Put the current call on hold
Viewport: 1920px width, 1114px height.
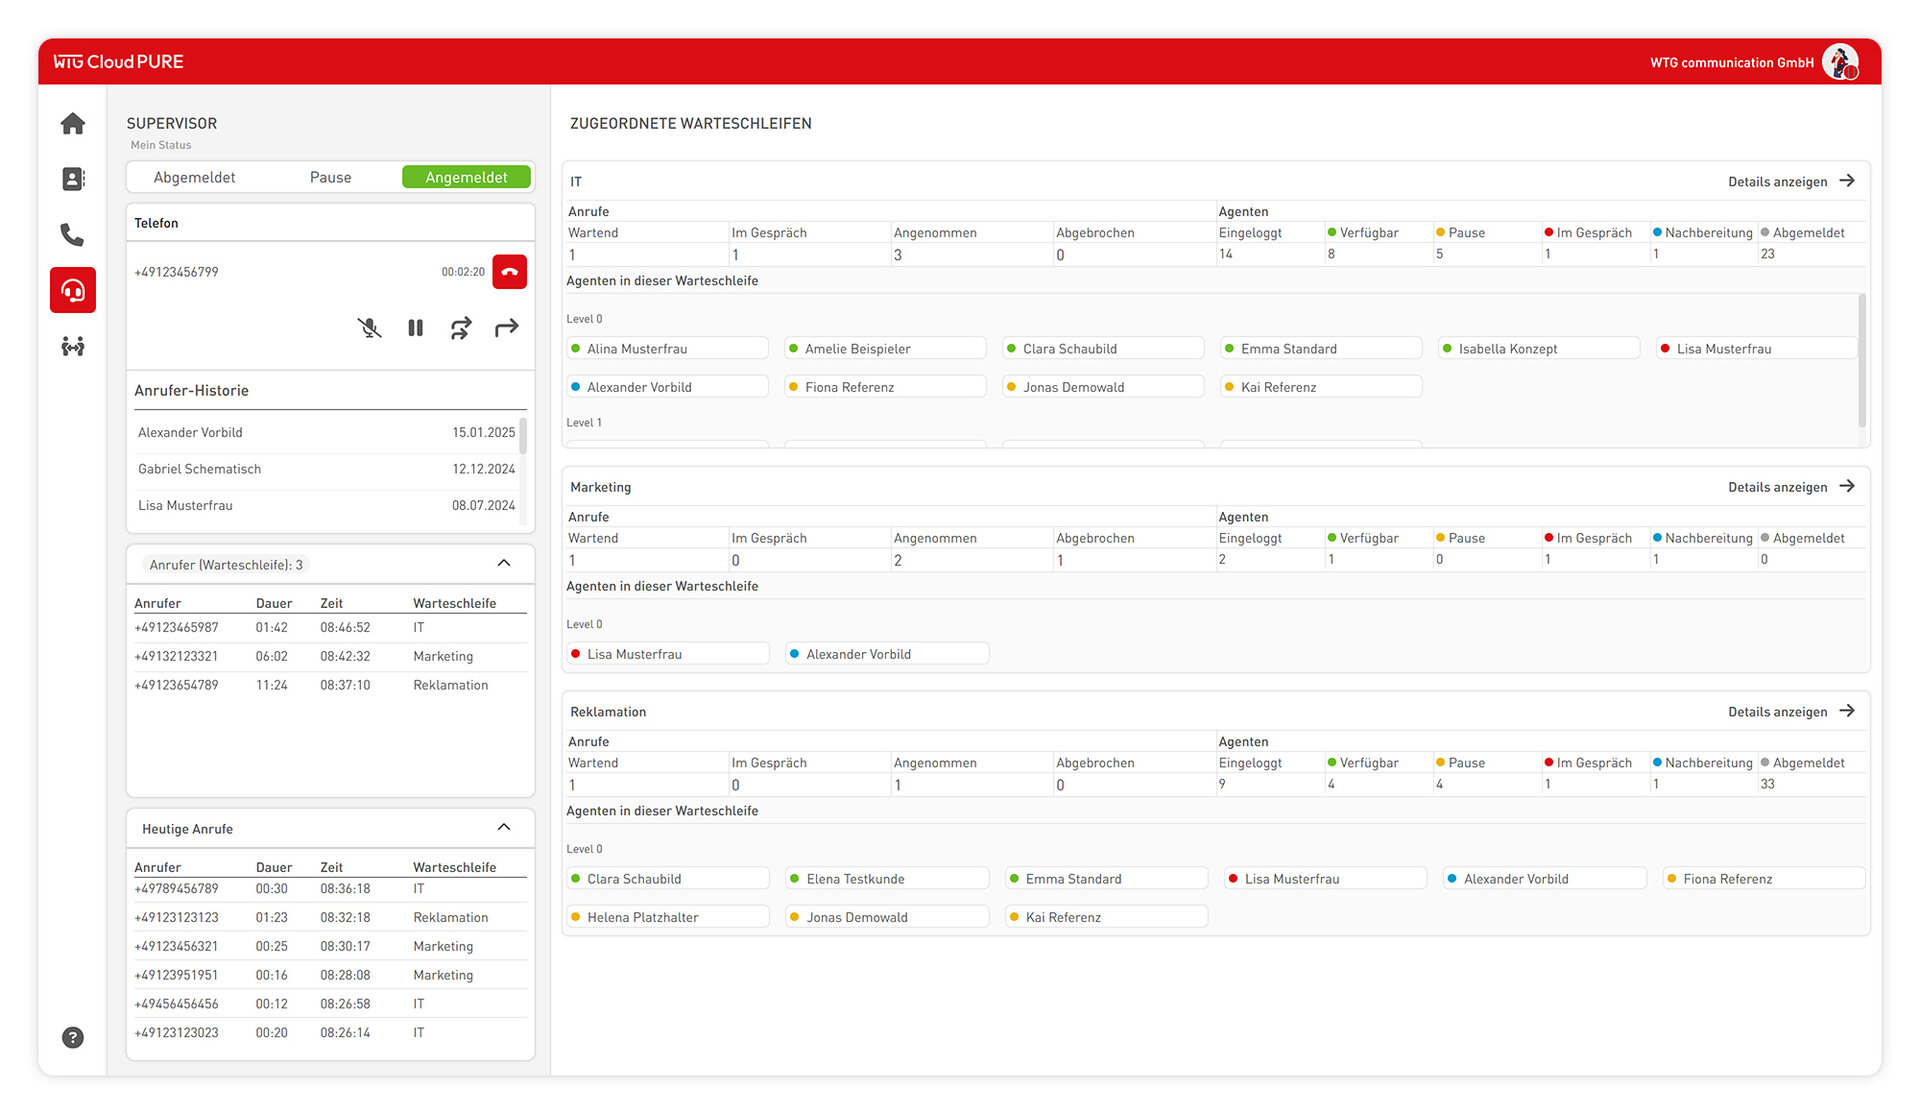click(x=416, y=328)
